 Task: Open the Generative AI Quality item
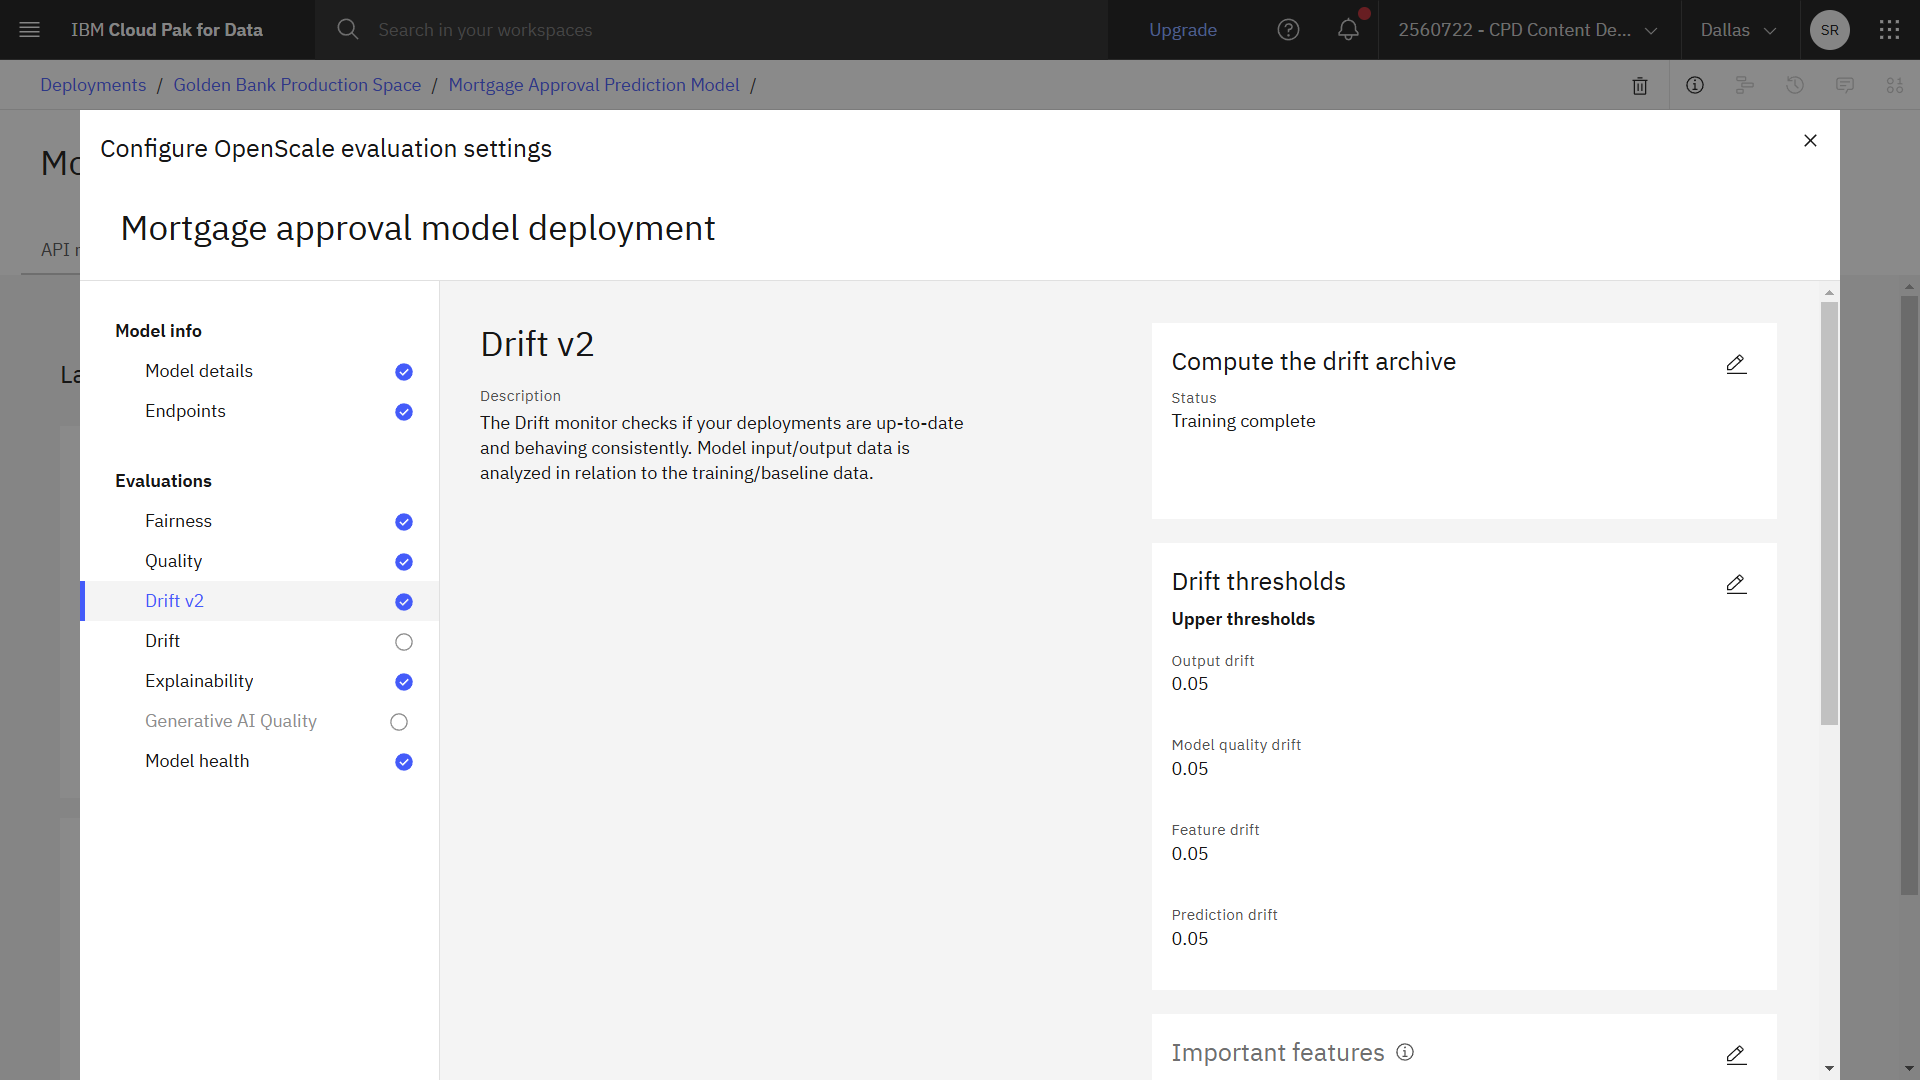tap(231, 721)
